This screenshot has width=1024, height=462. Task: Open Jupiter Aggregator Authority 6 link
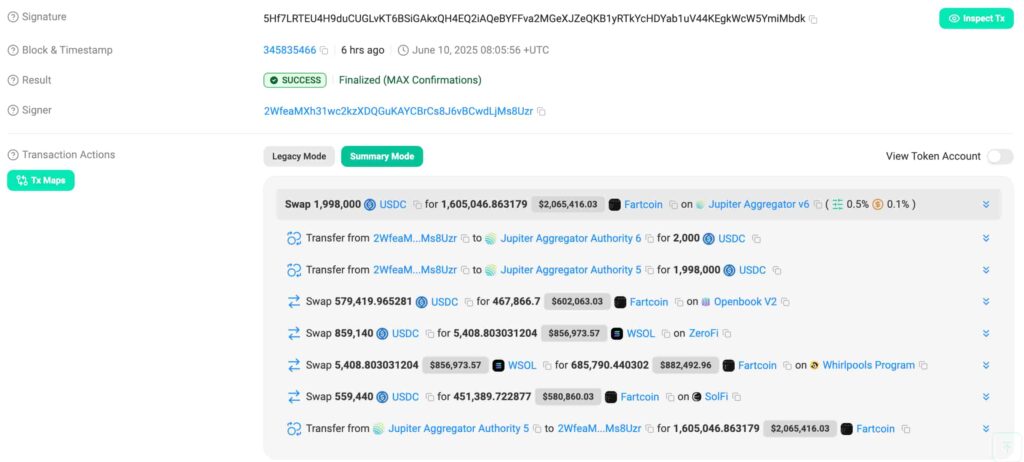pos(571,239)
